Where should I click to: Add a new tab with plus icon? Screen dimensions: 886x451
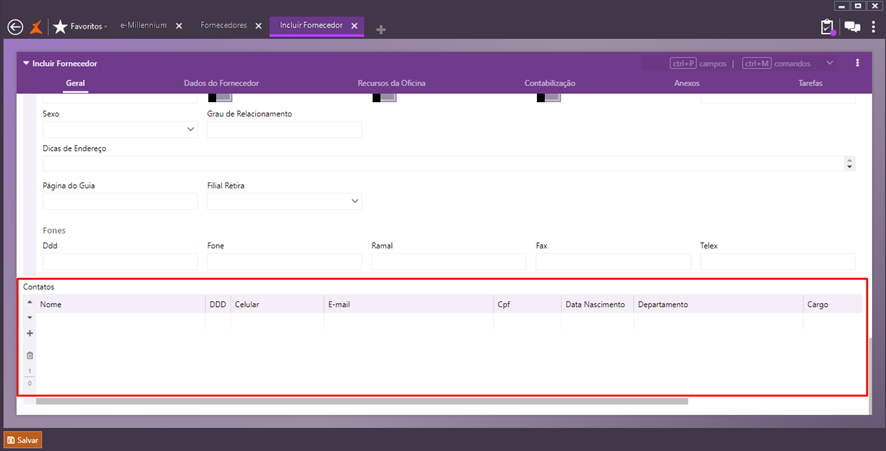click(381, 29)
